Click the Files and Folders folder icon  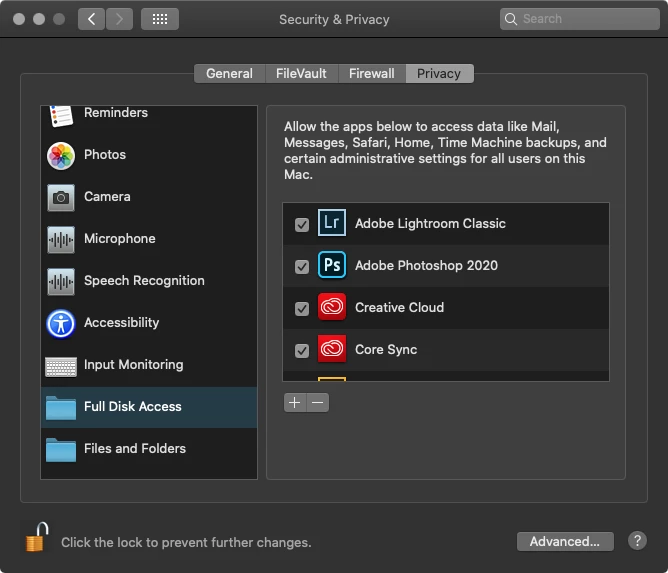click(61, 450)
